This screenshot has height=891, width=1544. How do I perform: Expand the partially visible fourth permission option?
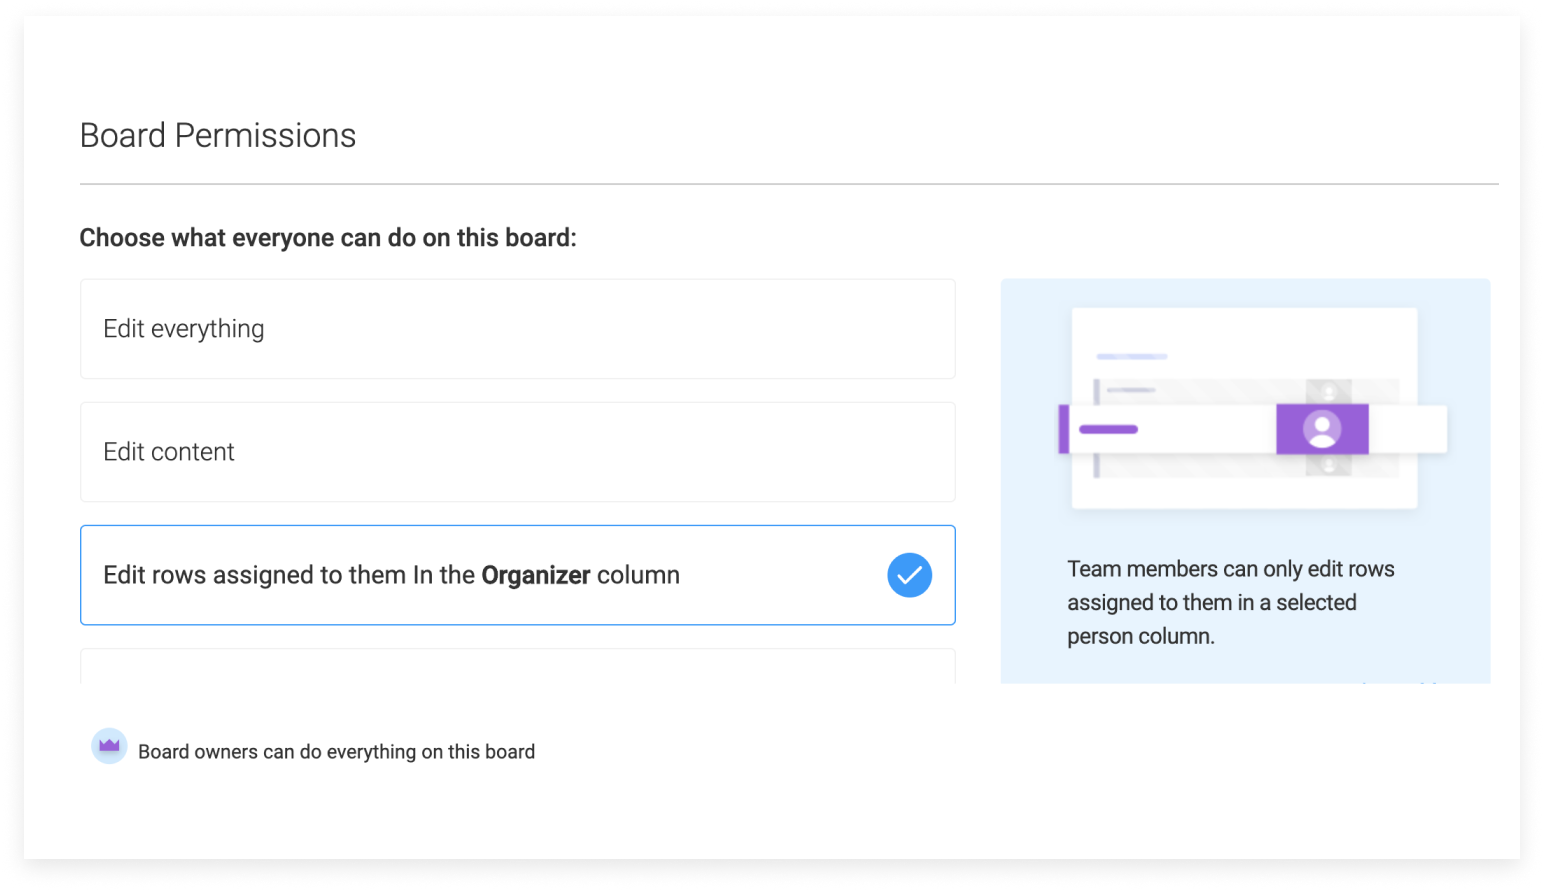517,666
